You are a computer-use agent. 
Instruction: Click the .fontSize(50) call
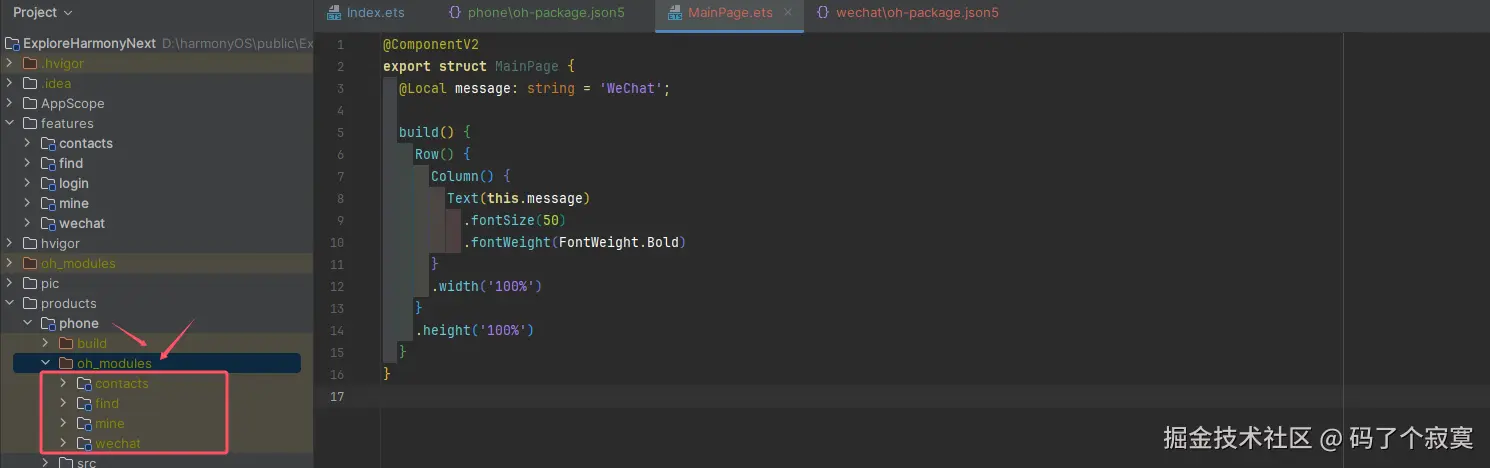click(515, 221)
